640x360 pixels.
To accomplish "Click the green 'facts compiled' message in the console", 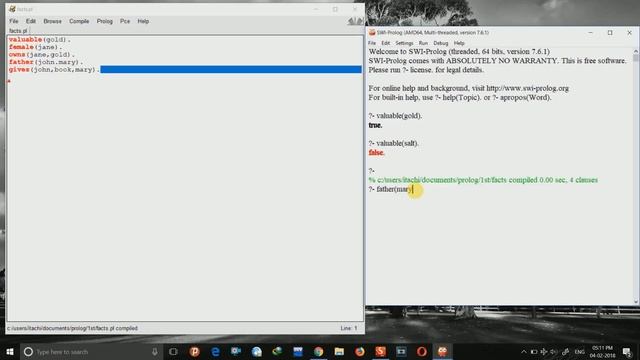I will (483, 180).
